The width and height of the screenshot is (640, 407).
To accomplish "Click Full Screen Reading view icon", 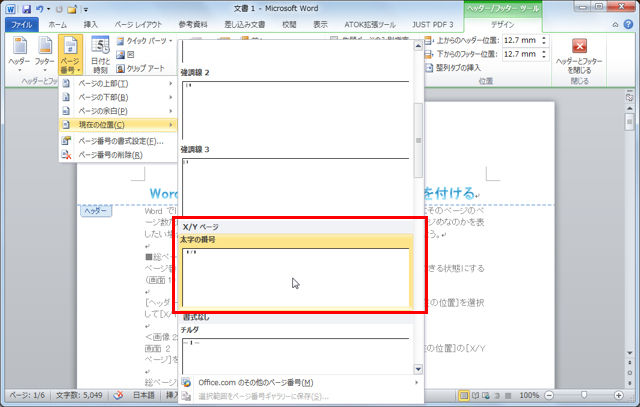I will [476, 395].
